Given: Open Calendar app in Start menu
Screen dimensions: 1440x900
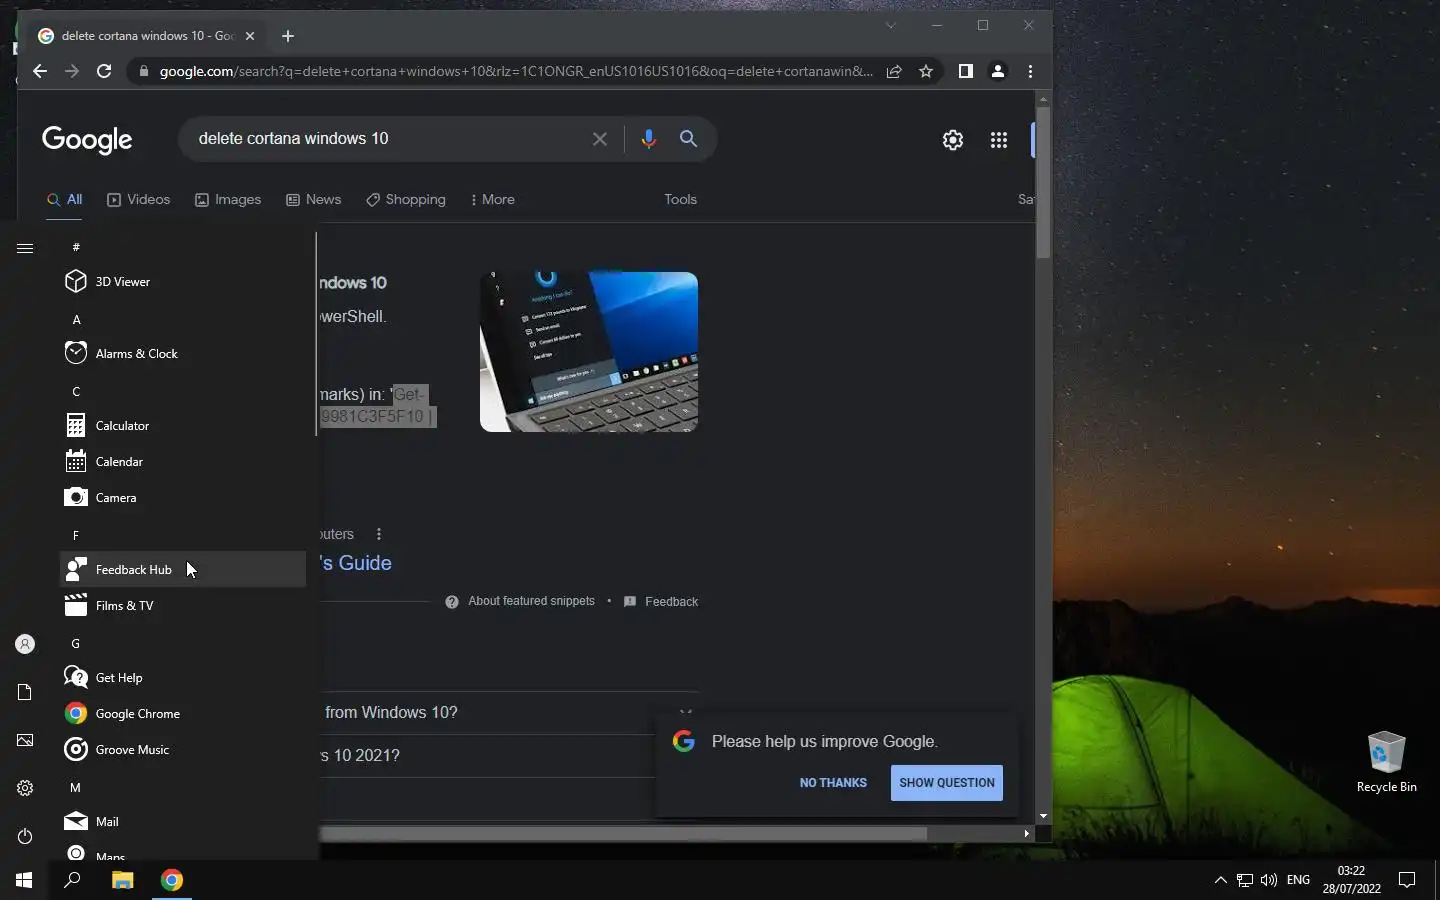Looking at the screenshot, I should (183, 462).
